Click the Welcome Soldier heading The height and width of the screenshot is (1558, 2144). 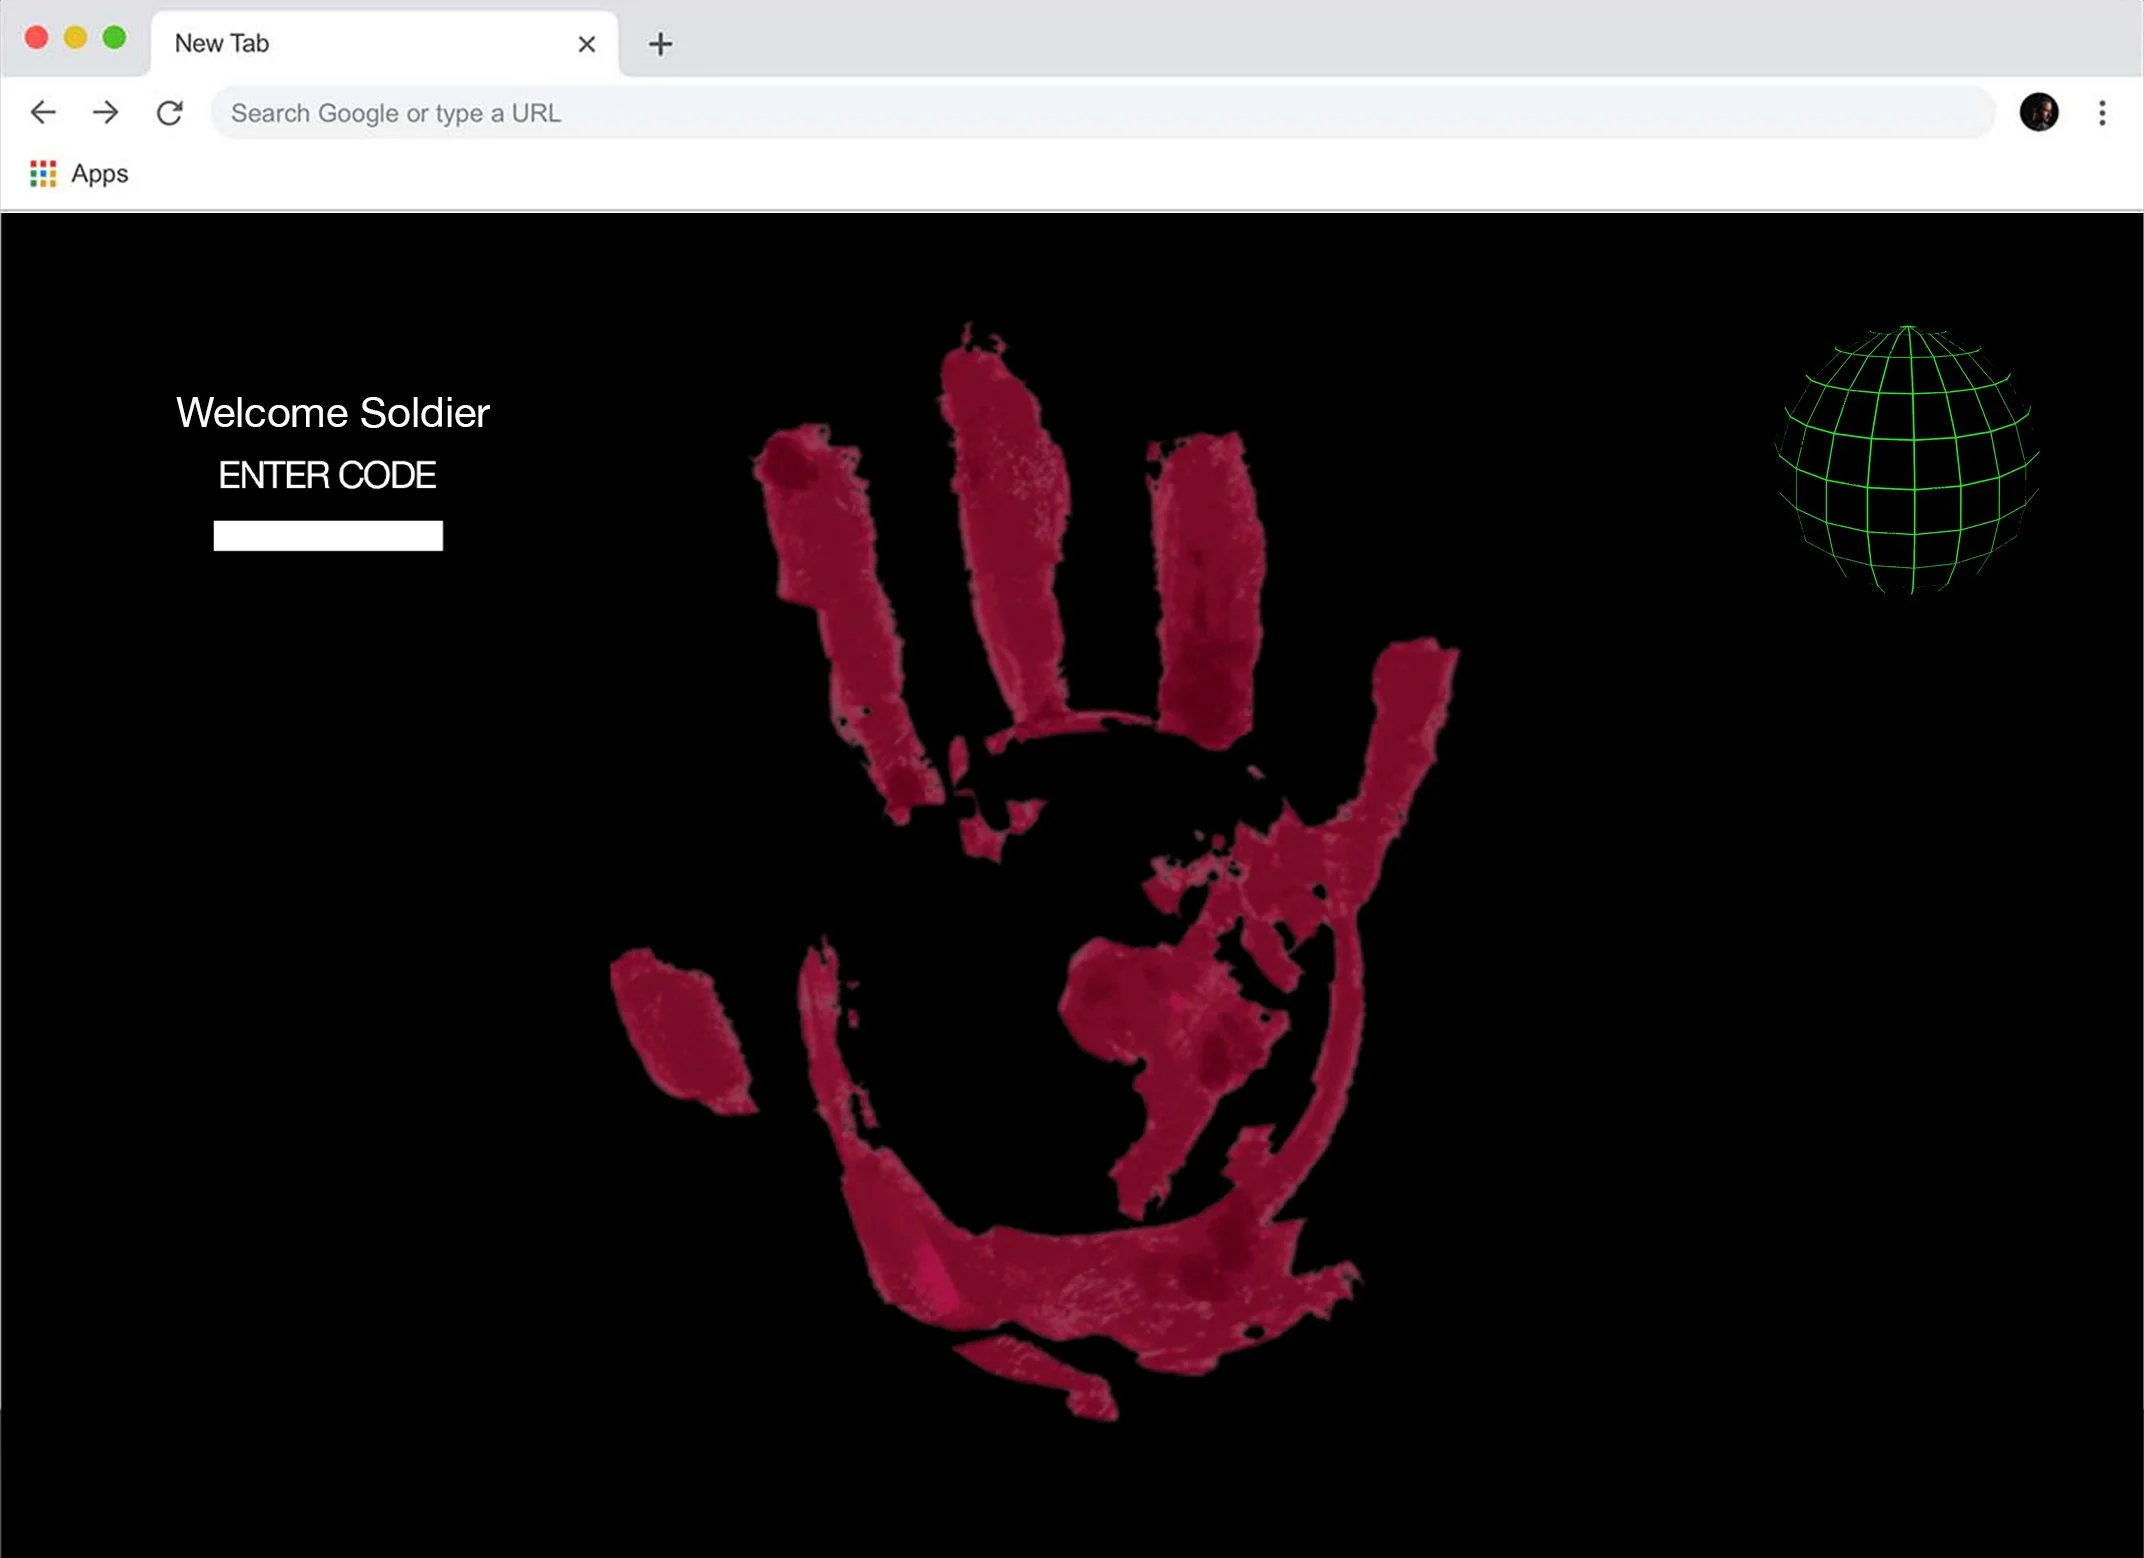coord(333,413)
